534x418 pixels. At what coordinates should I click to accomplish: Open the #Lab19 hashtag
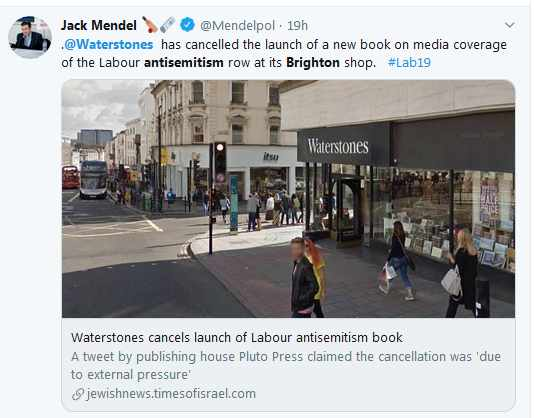coord(409,63)
